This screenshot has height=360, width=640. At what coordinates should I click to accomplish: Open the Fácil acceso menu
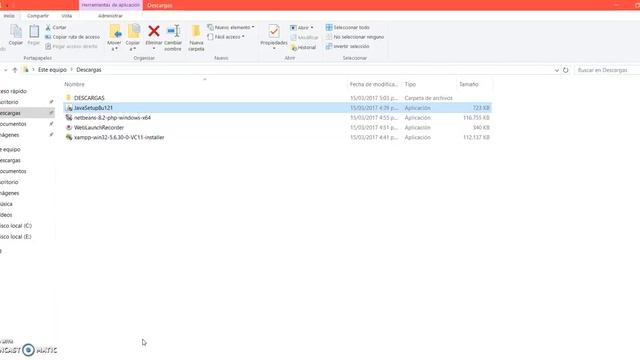(x=226, y=37)
